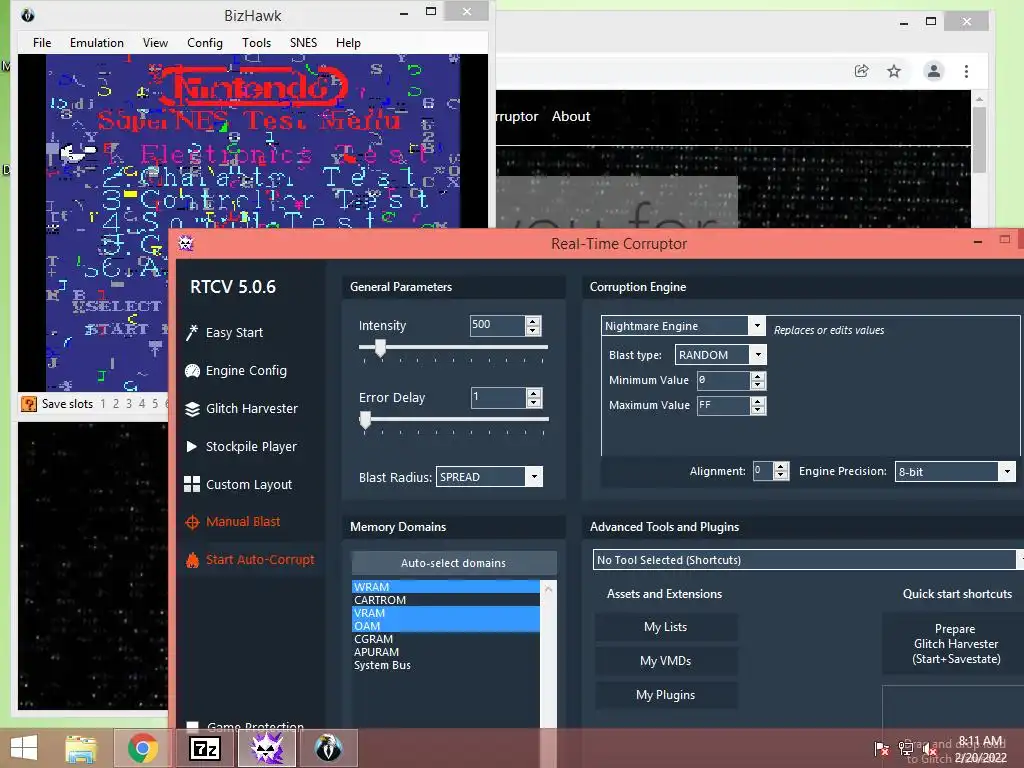Click Prepare Glitch Harvester shortcut button
The height and width of the screenshot is (768, 1024).
(955, 644)
